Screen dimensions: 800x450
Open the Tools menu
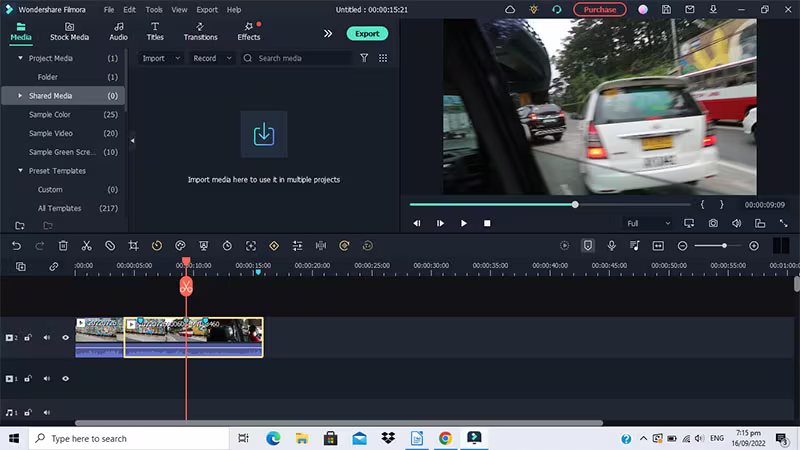154,9
